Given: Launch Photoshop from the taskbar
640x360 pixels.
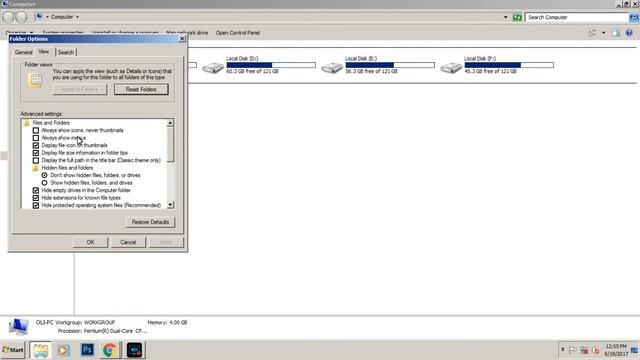Looking at the screenshot, I should click(x=87, y=350).
